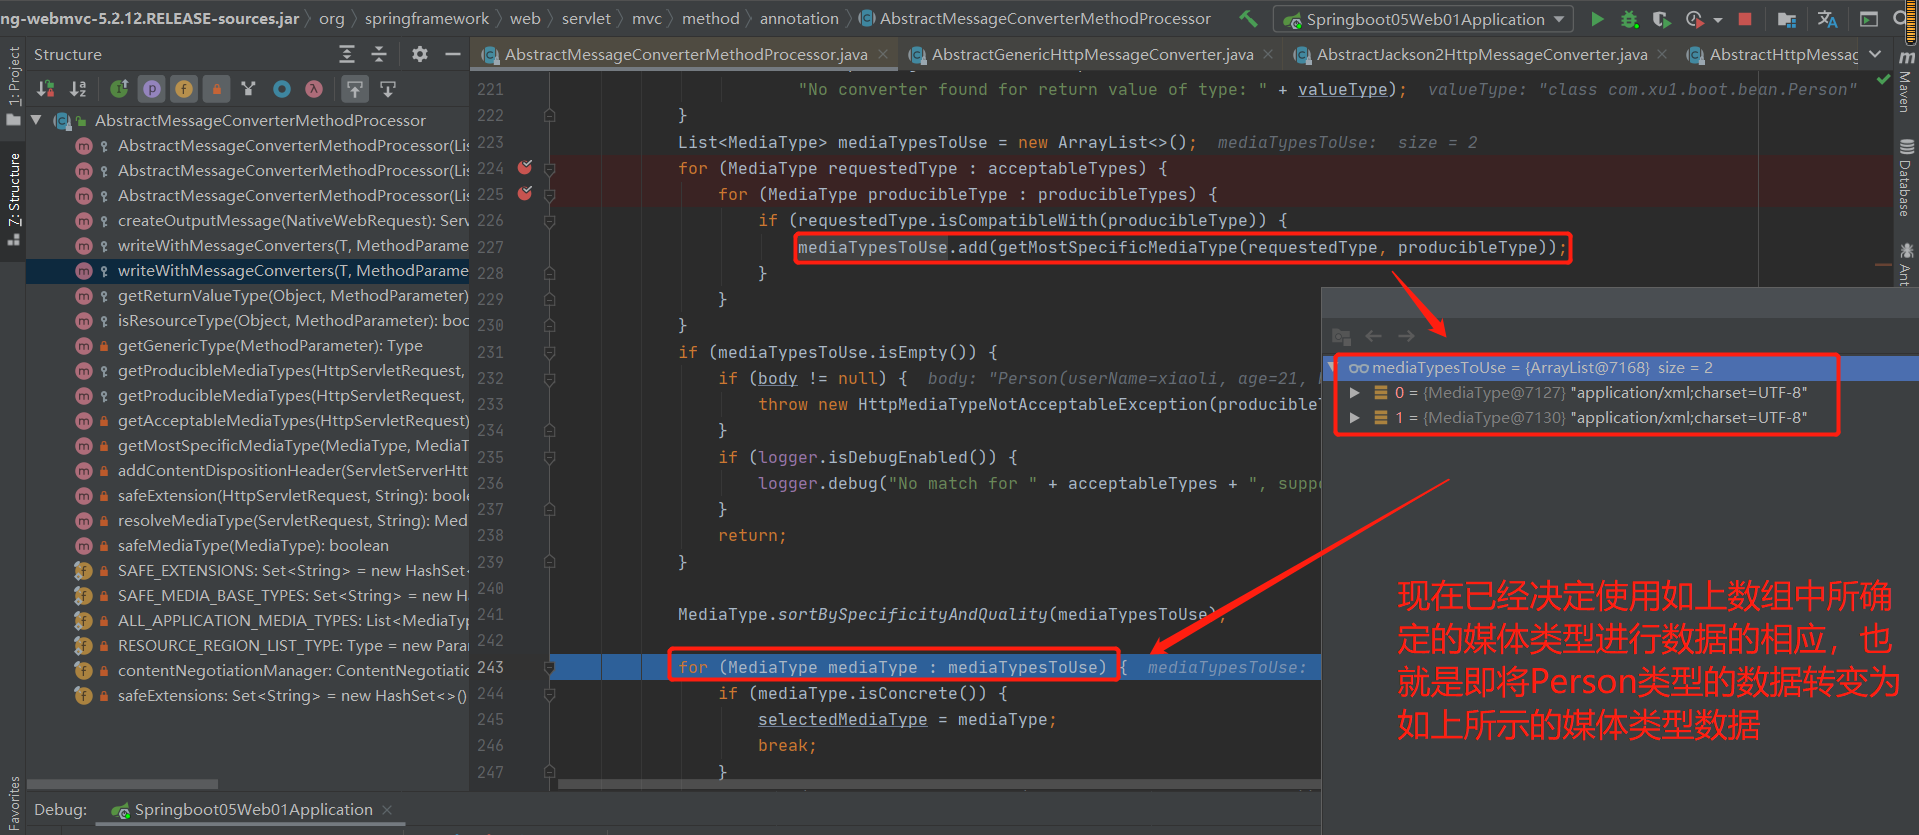Toggle Show Inherited members icon
Screen dimensions: 1919x835
coord(119,89)
